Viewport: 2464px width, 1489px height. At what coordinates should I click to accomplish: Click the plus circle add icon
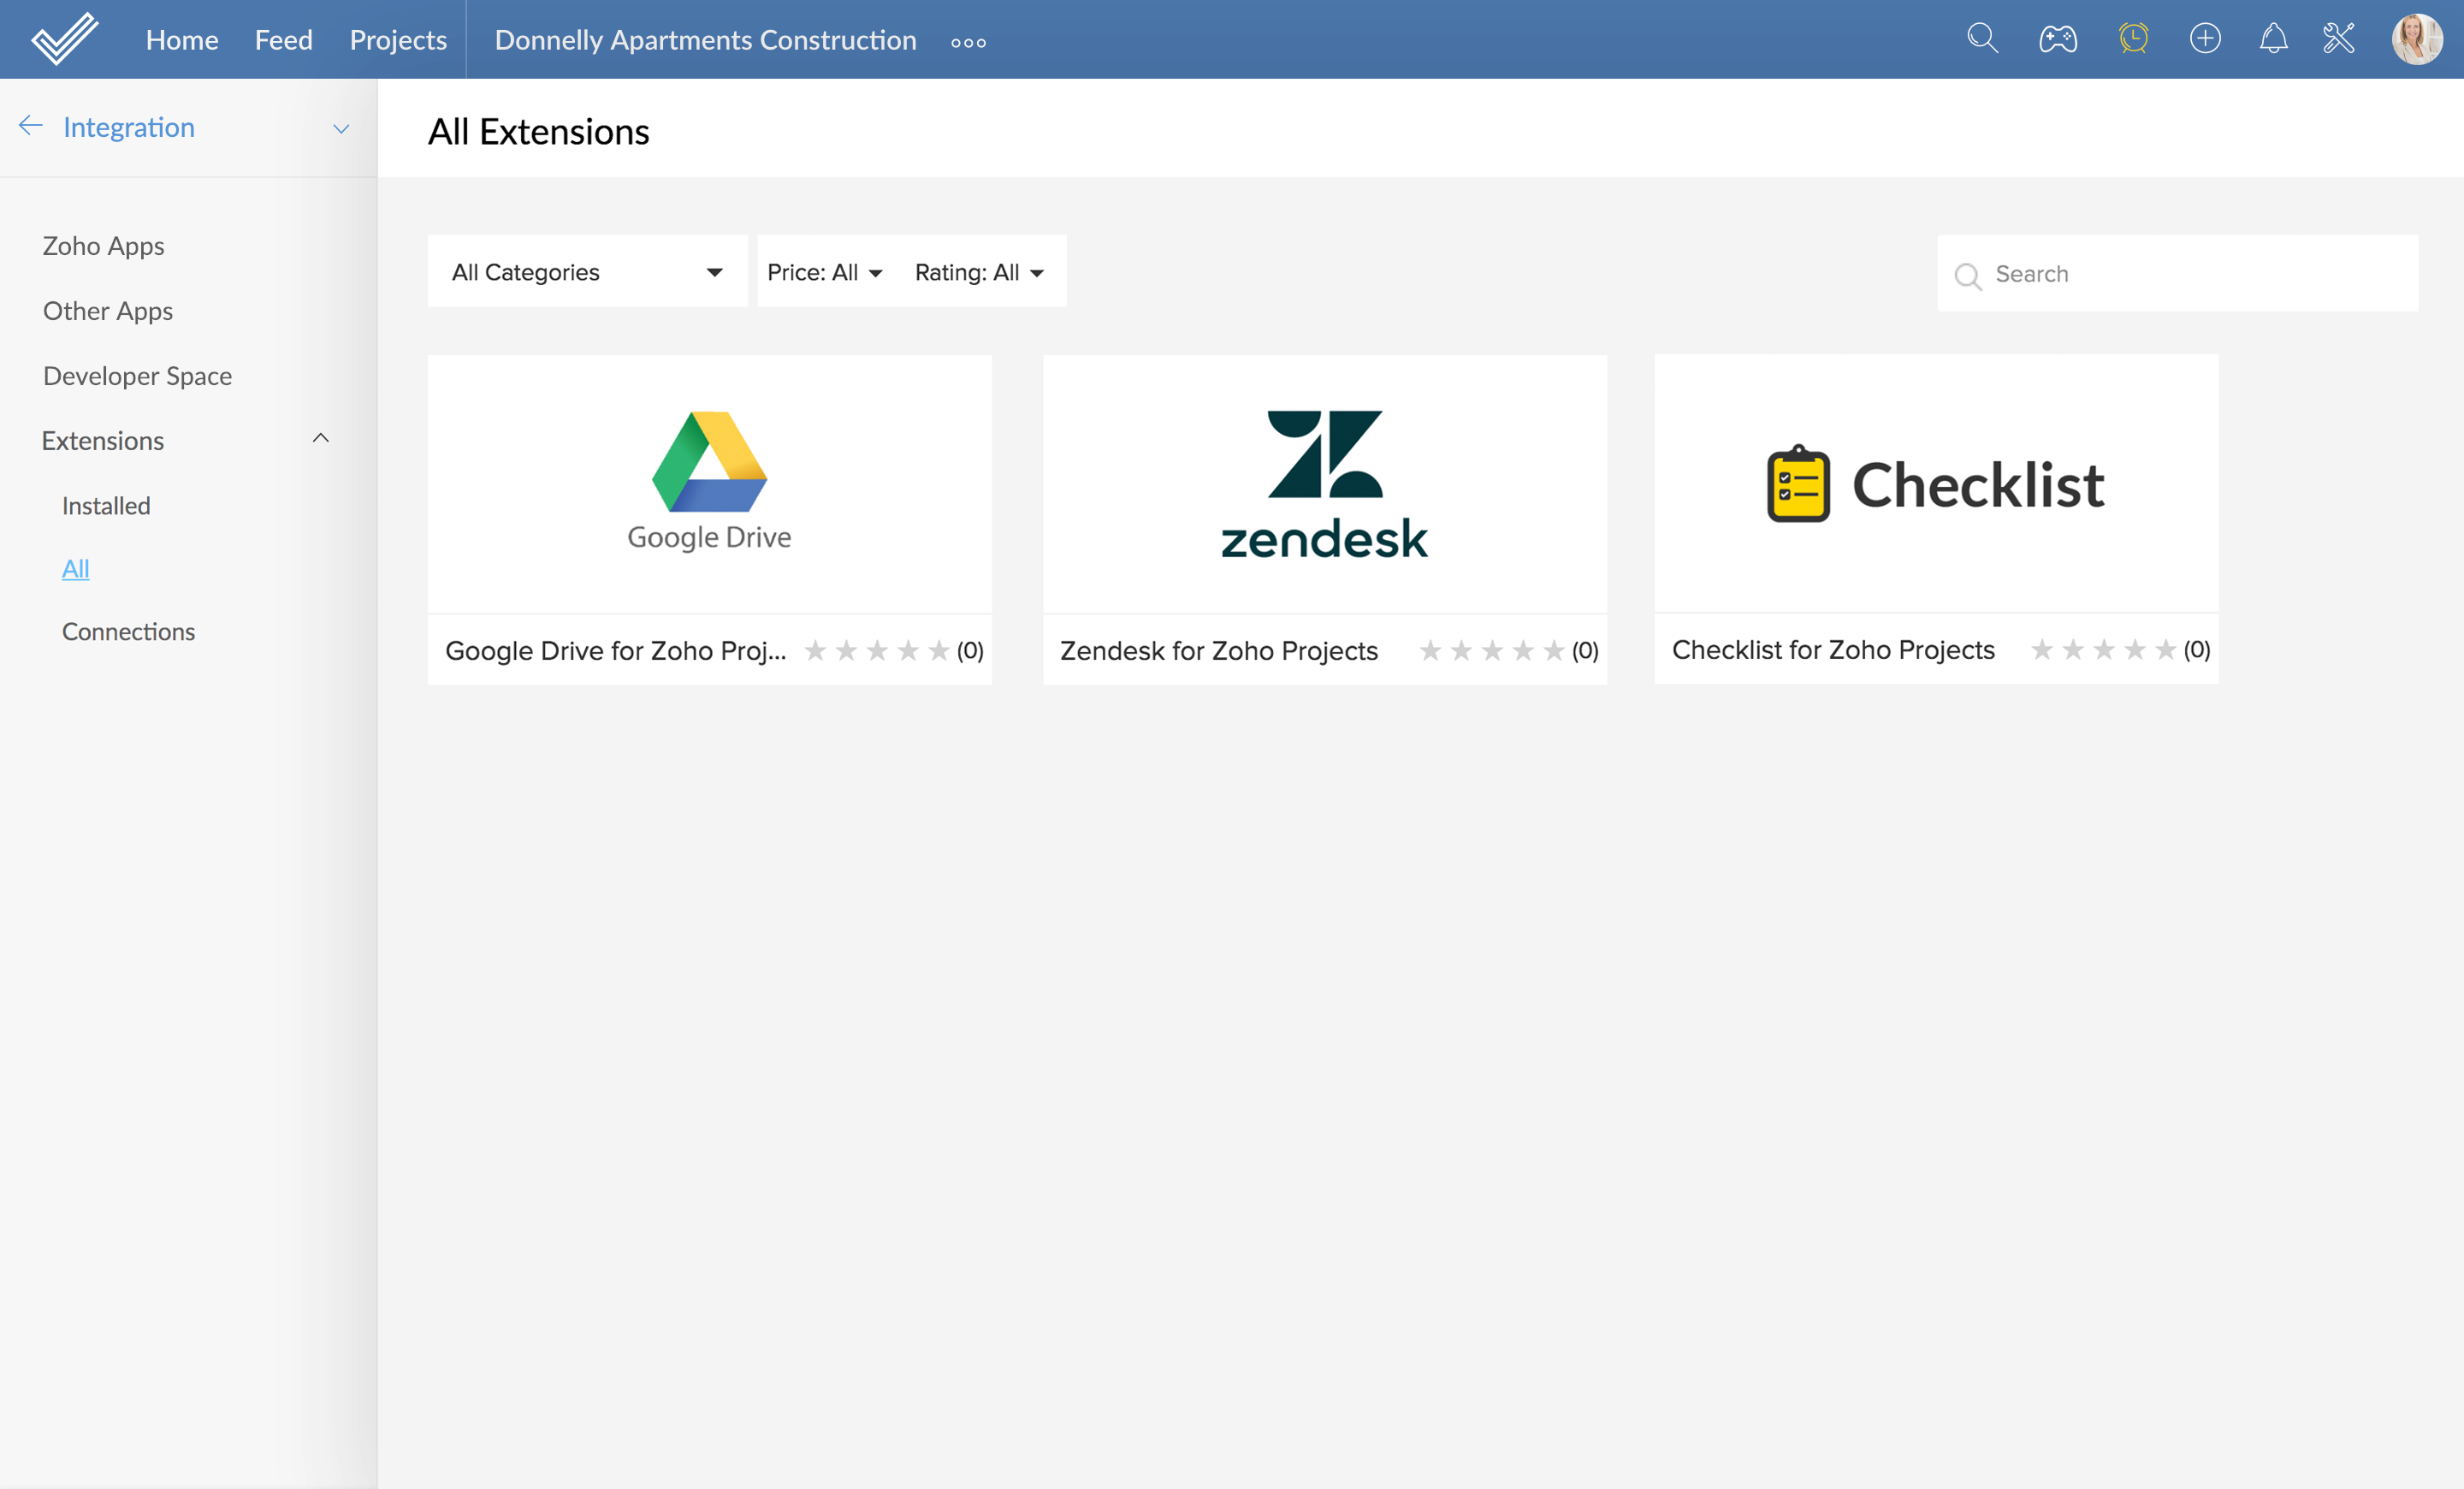[2205, 39]
